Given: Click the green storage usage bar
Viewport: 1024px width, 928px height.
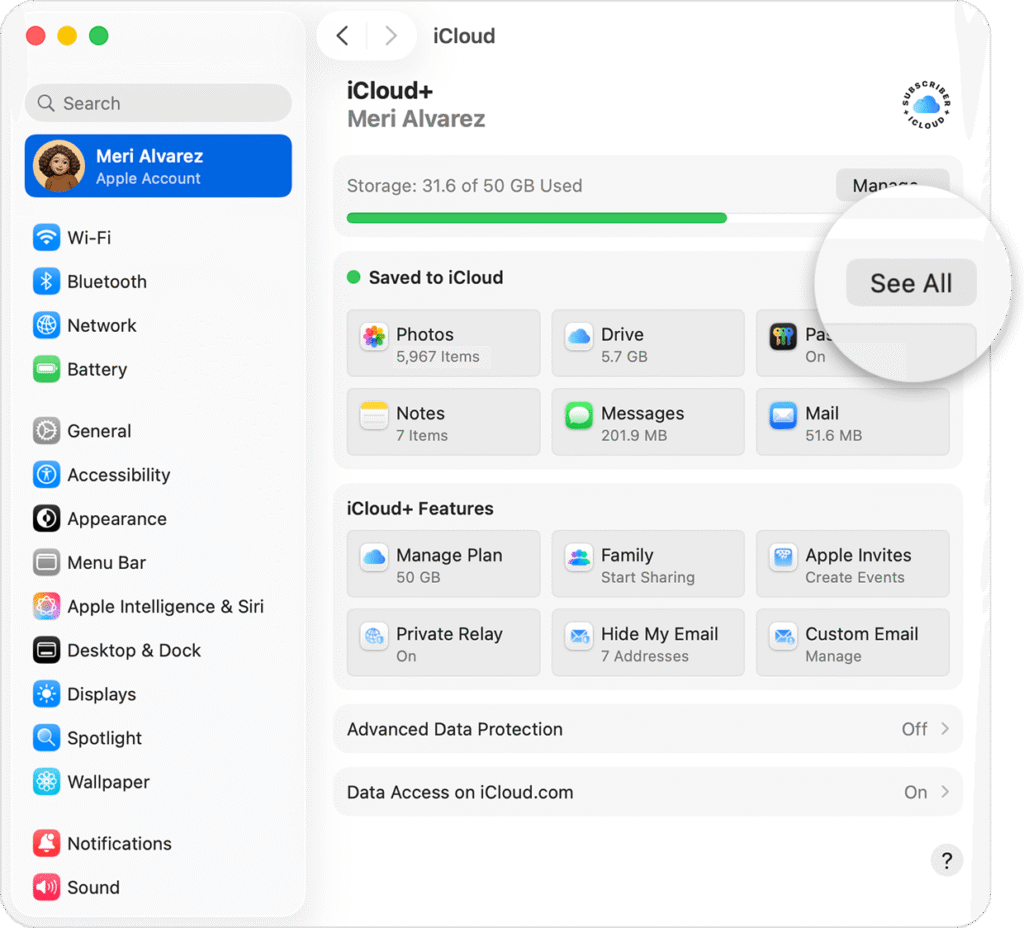Looking at the screenshot, I should 537,217.
